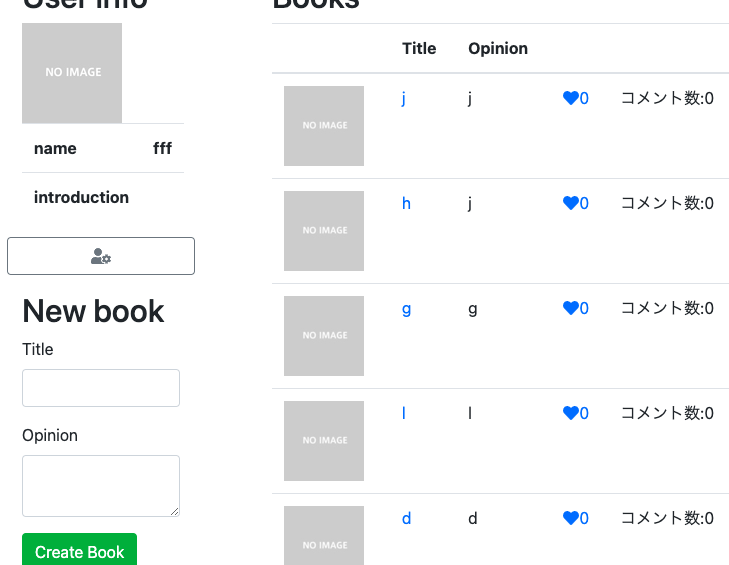This screenshot has width=729, height=565.
Task: Click the thumbnail image of book j
Action: tap(324, 126)
